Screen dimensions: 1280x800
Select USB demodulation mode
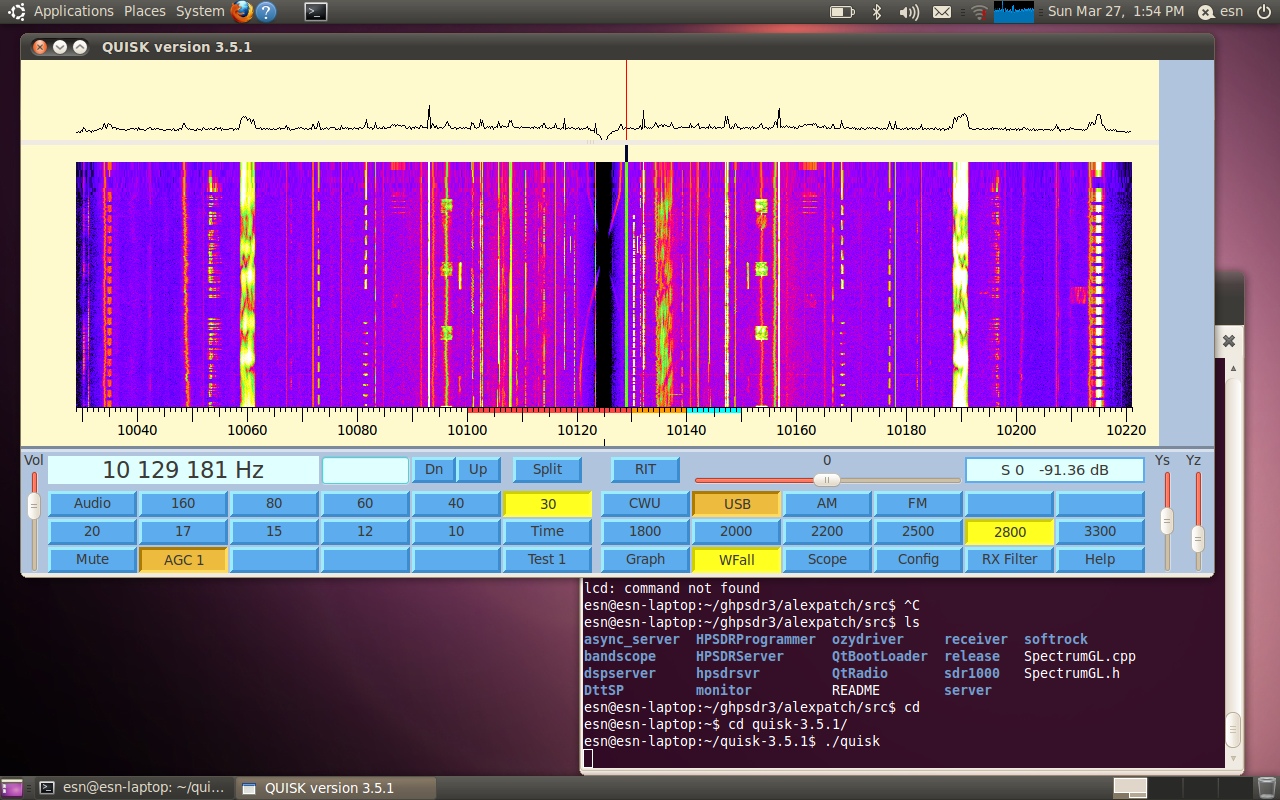tap(736, 503)
